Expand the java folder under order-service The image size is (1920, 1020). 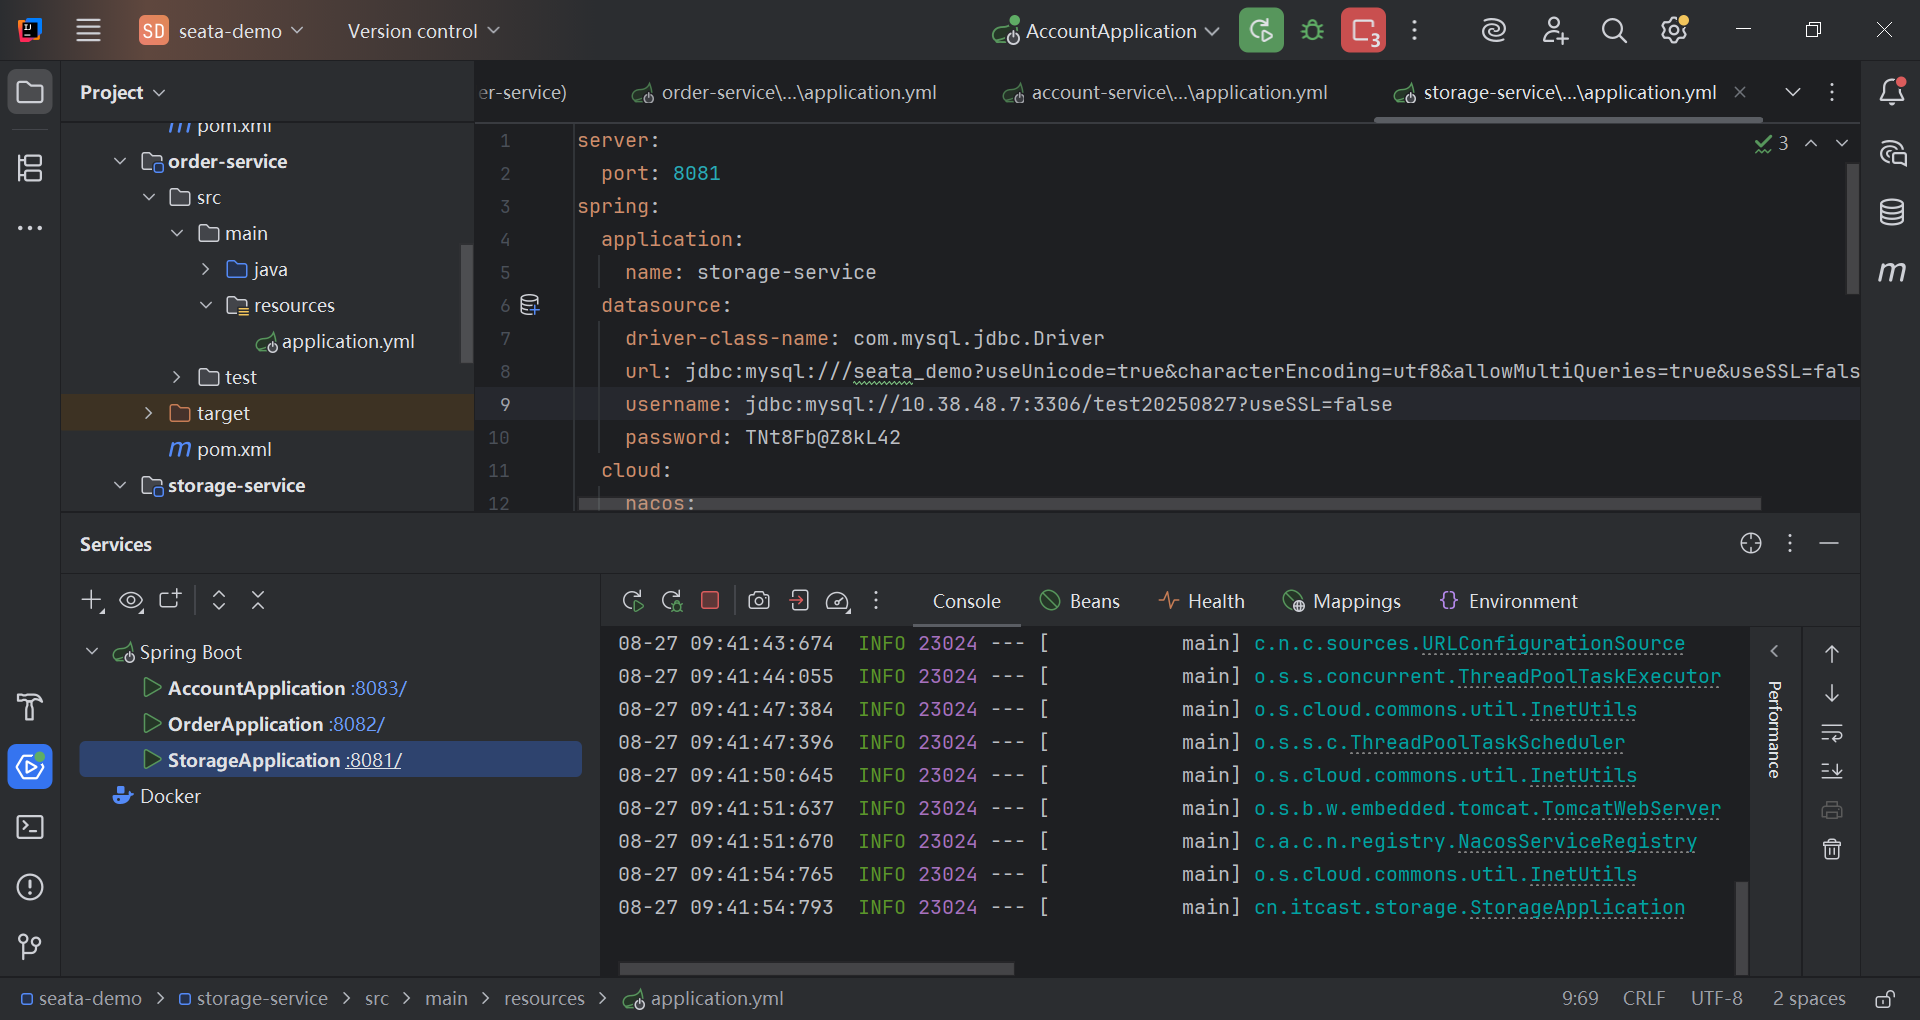tap(205, 269)
